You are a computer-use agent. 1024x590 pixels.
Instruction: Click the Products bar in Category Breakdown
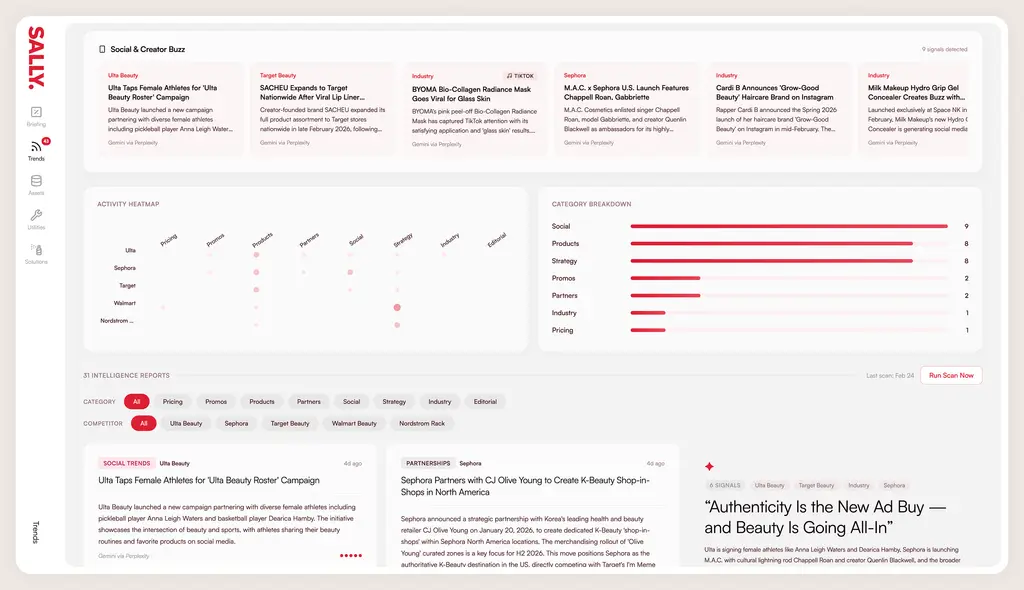coord(771,244)
